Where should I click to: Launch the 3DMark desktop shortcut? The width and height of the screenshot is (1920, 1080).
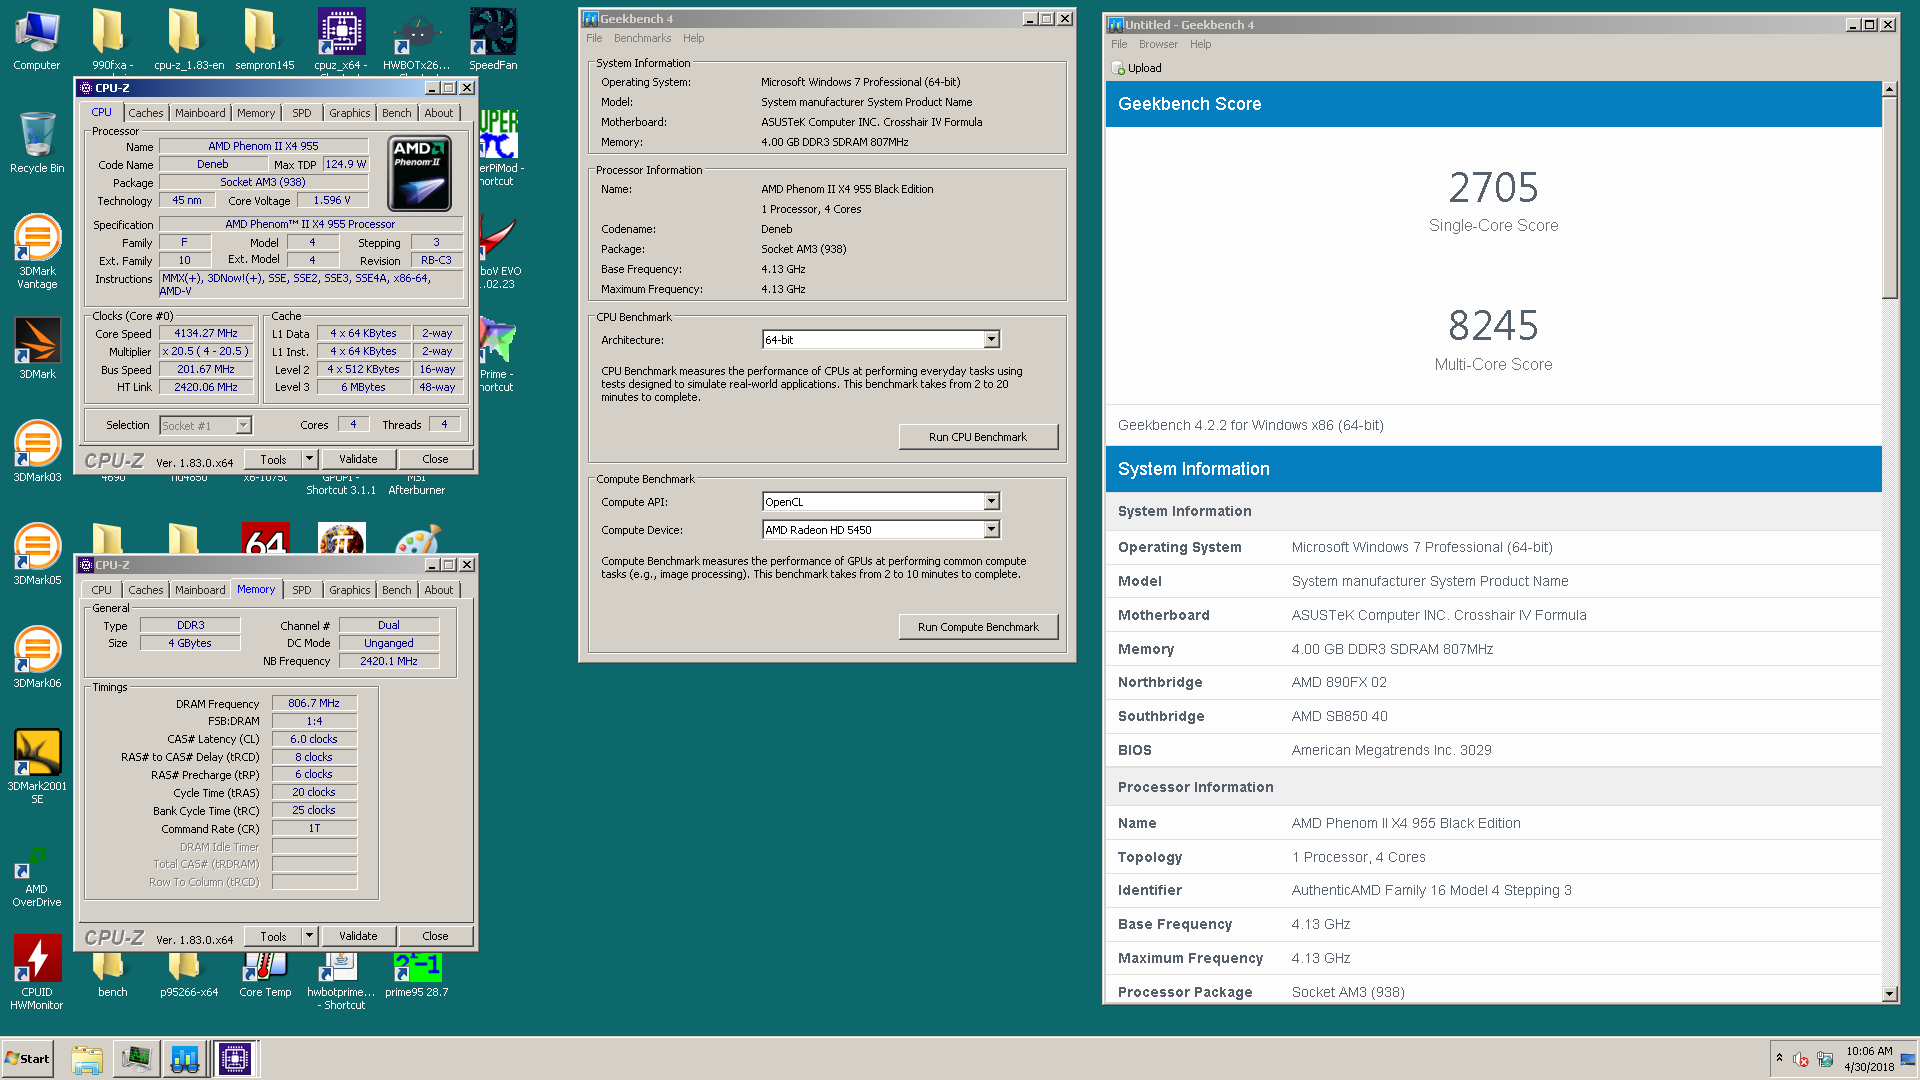(x=37, y=349)
